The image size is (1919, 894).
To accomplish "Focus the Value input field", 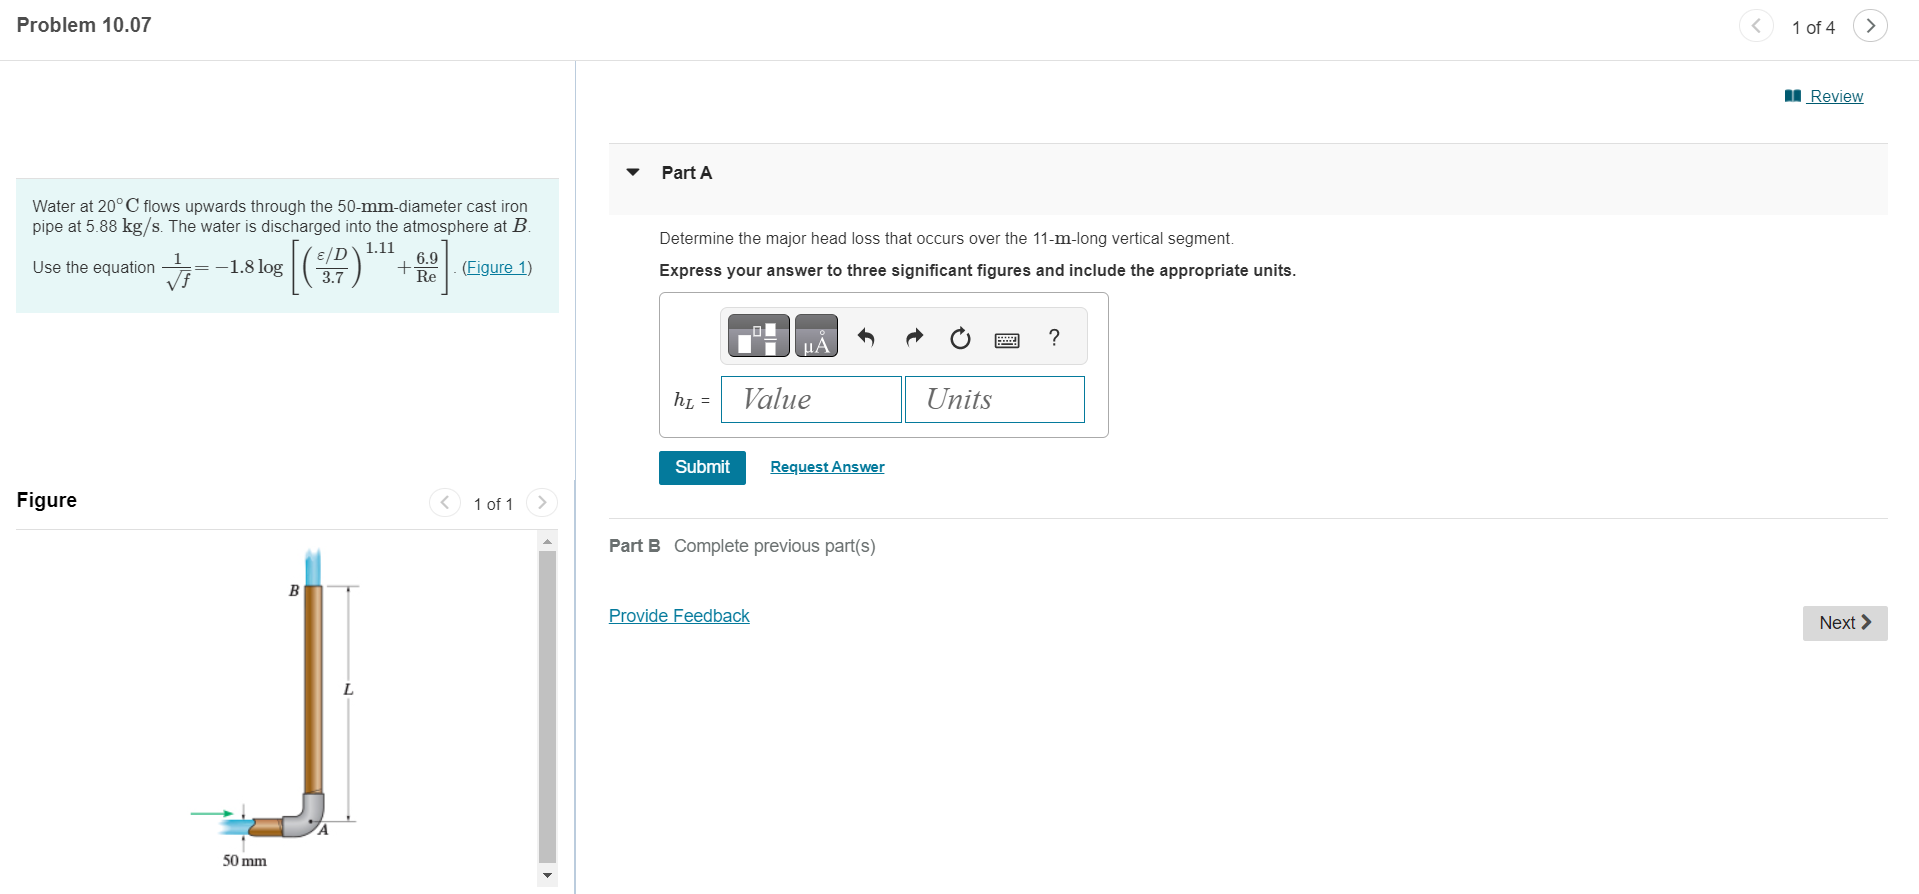I will [x=811, y=399].
